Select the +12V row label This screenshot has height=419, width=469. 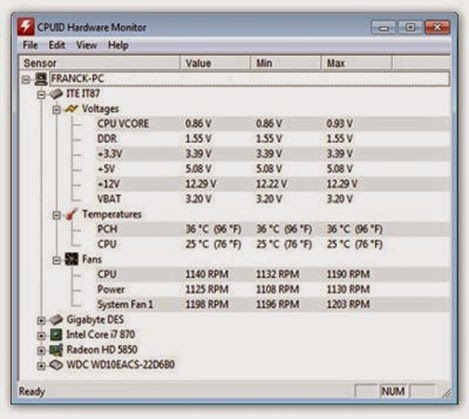click(109, 184)
